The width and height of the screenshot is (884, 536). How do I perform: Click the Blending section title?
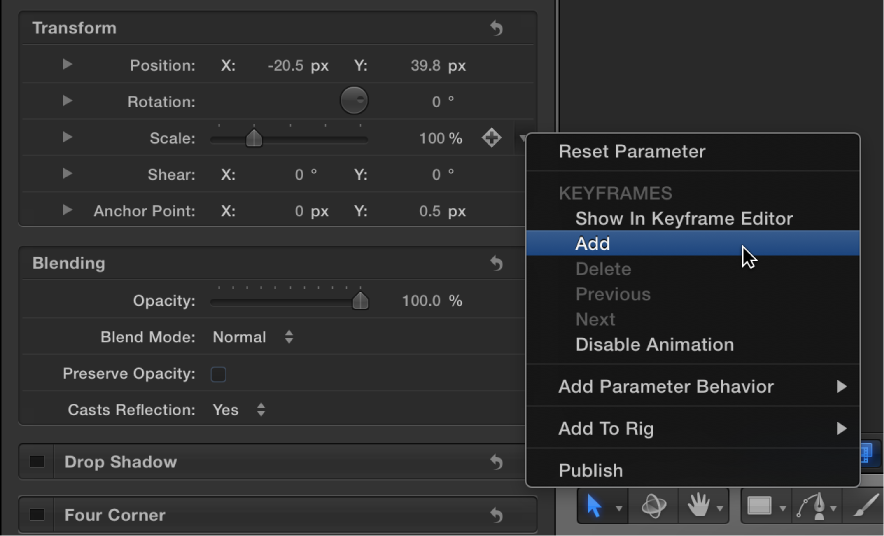(x=69, y=263)
